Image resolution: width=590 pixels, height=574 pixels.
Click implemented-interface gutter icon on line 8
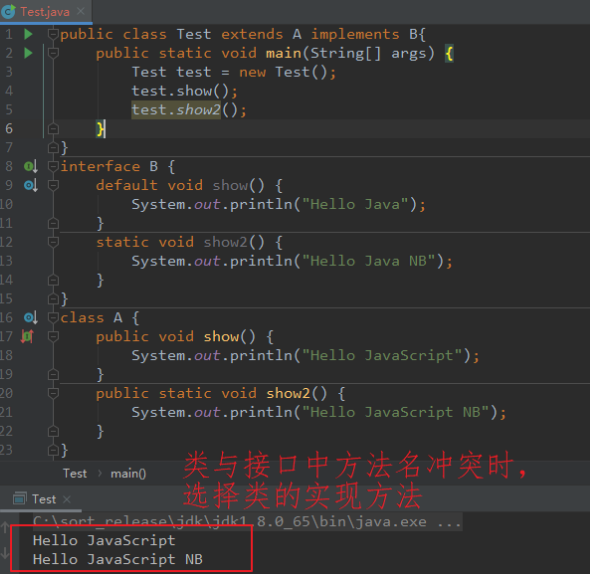pos(30,166)
